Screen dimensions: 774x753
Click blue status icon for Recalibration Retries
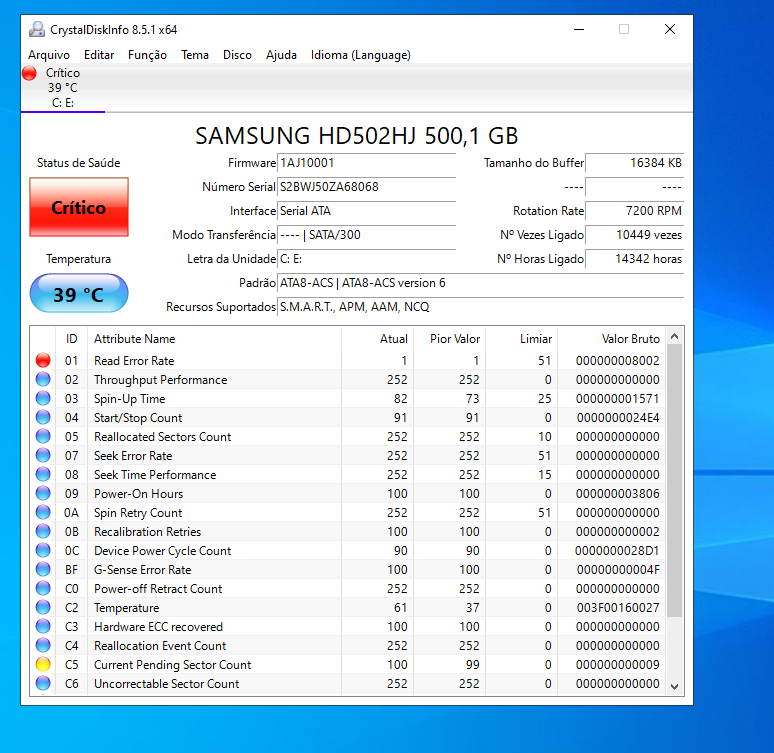pyautogui.click(x=43, y=531)
